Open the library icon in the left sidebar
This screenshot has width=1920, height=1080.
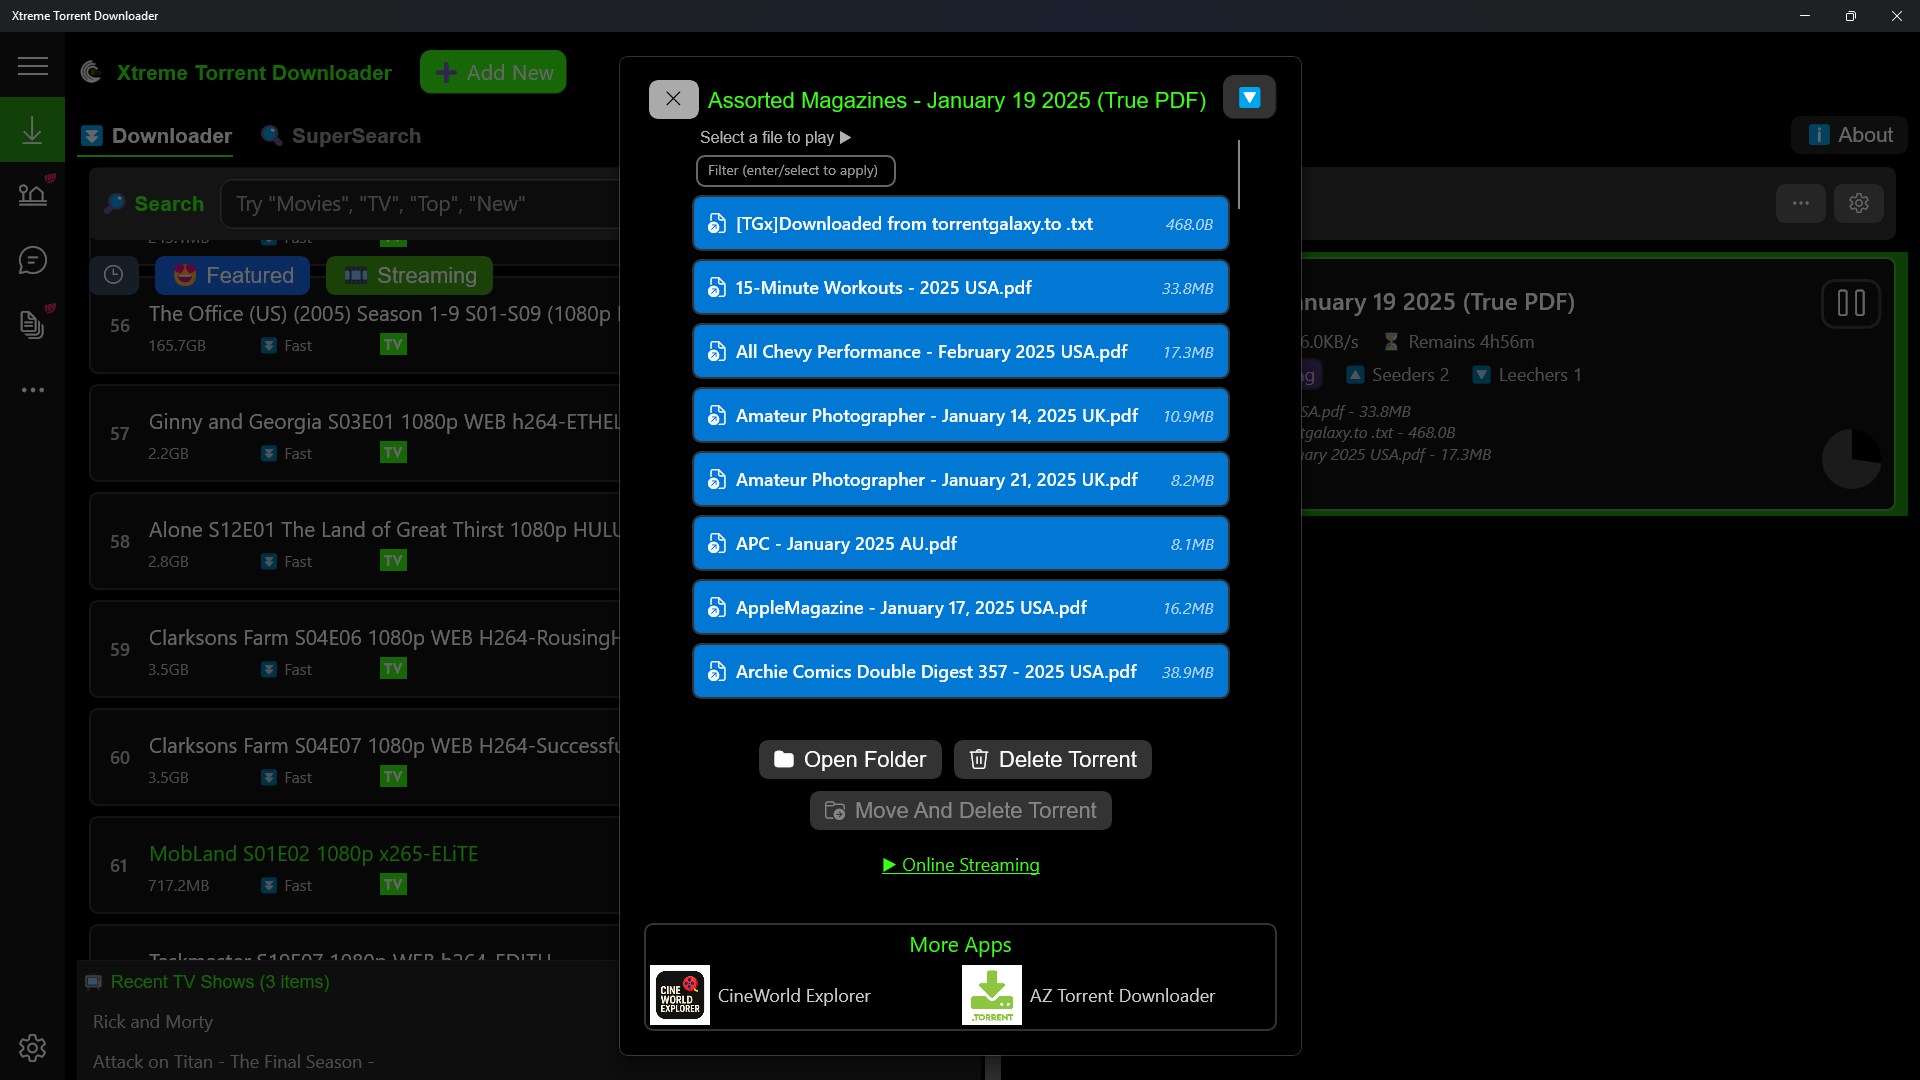tap(32, 194)
